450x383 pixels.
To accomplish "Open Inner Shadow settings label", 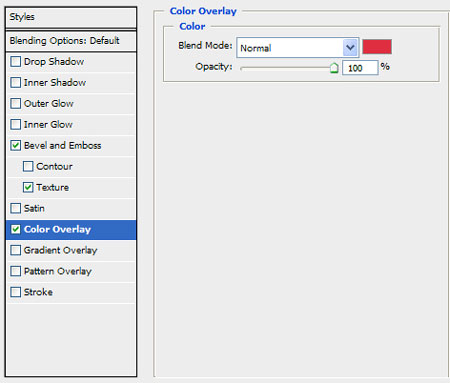I will [55, 83].
